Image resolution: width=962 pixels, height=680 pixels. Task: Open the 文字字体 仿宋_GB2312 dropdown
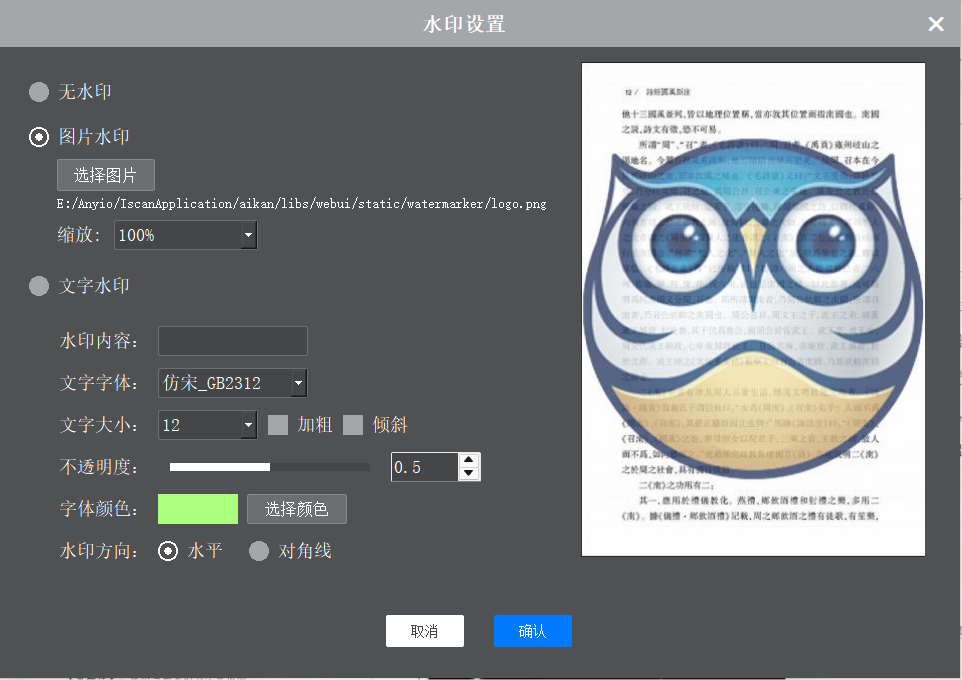233,383
